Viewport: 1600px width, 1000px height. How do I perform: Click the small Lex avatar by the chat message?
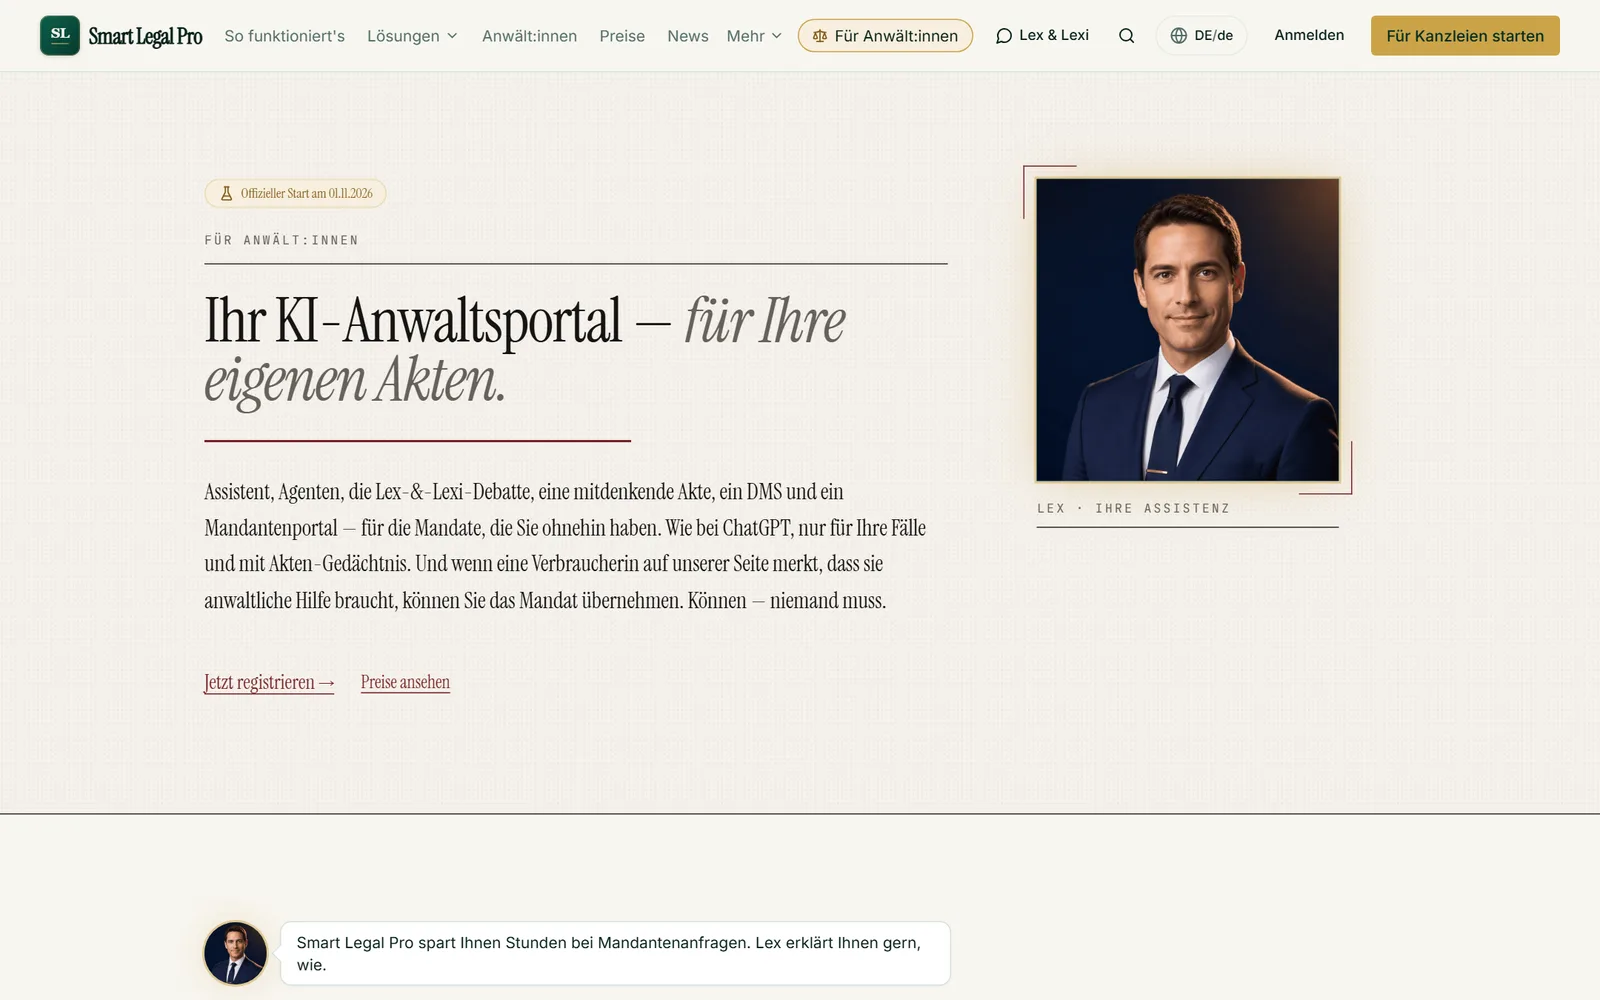236,953
